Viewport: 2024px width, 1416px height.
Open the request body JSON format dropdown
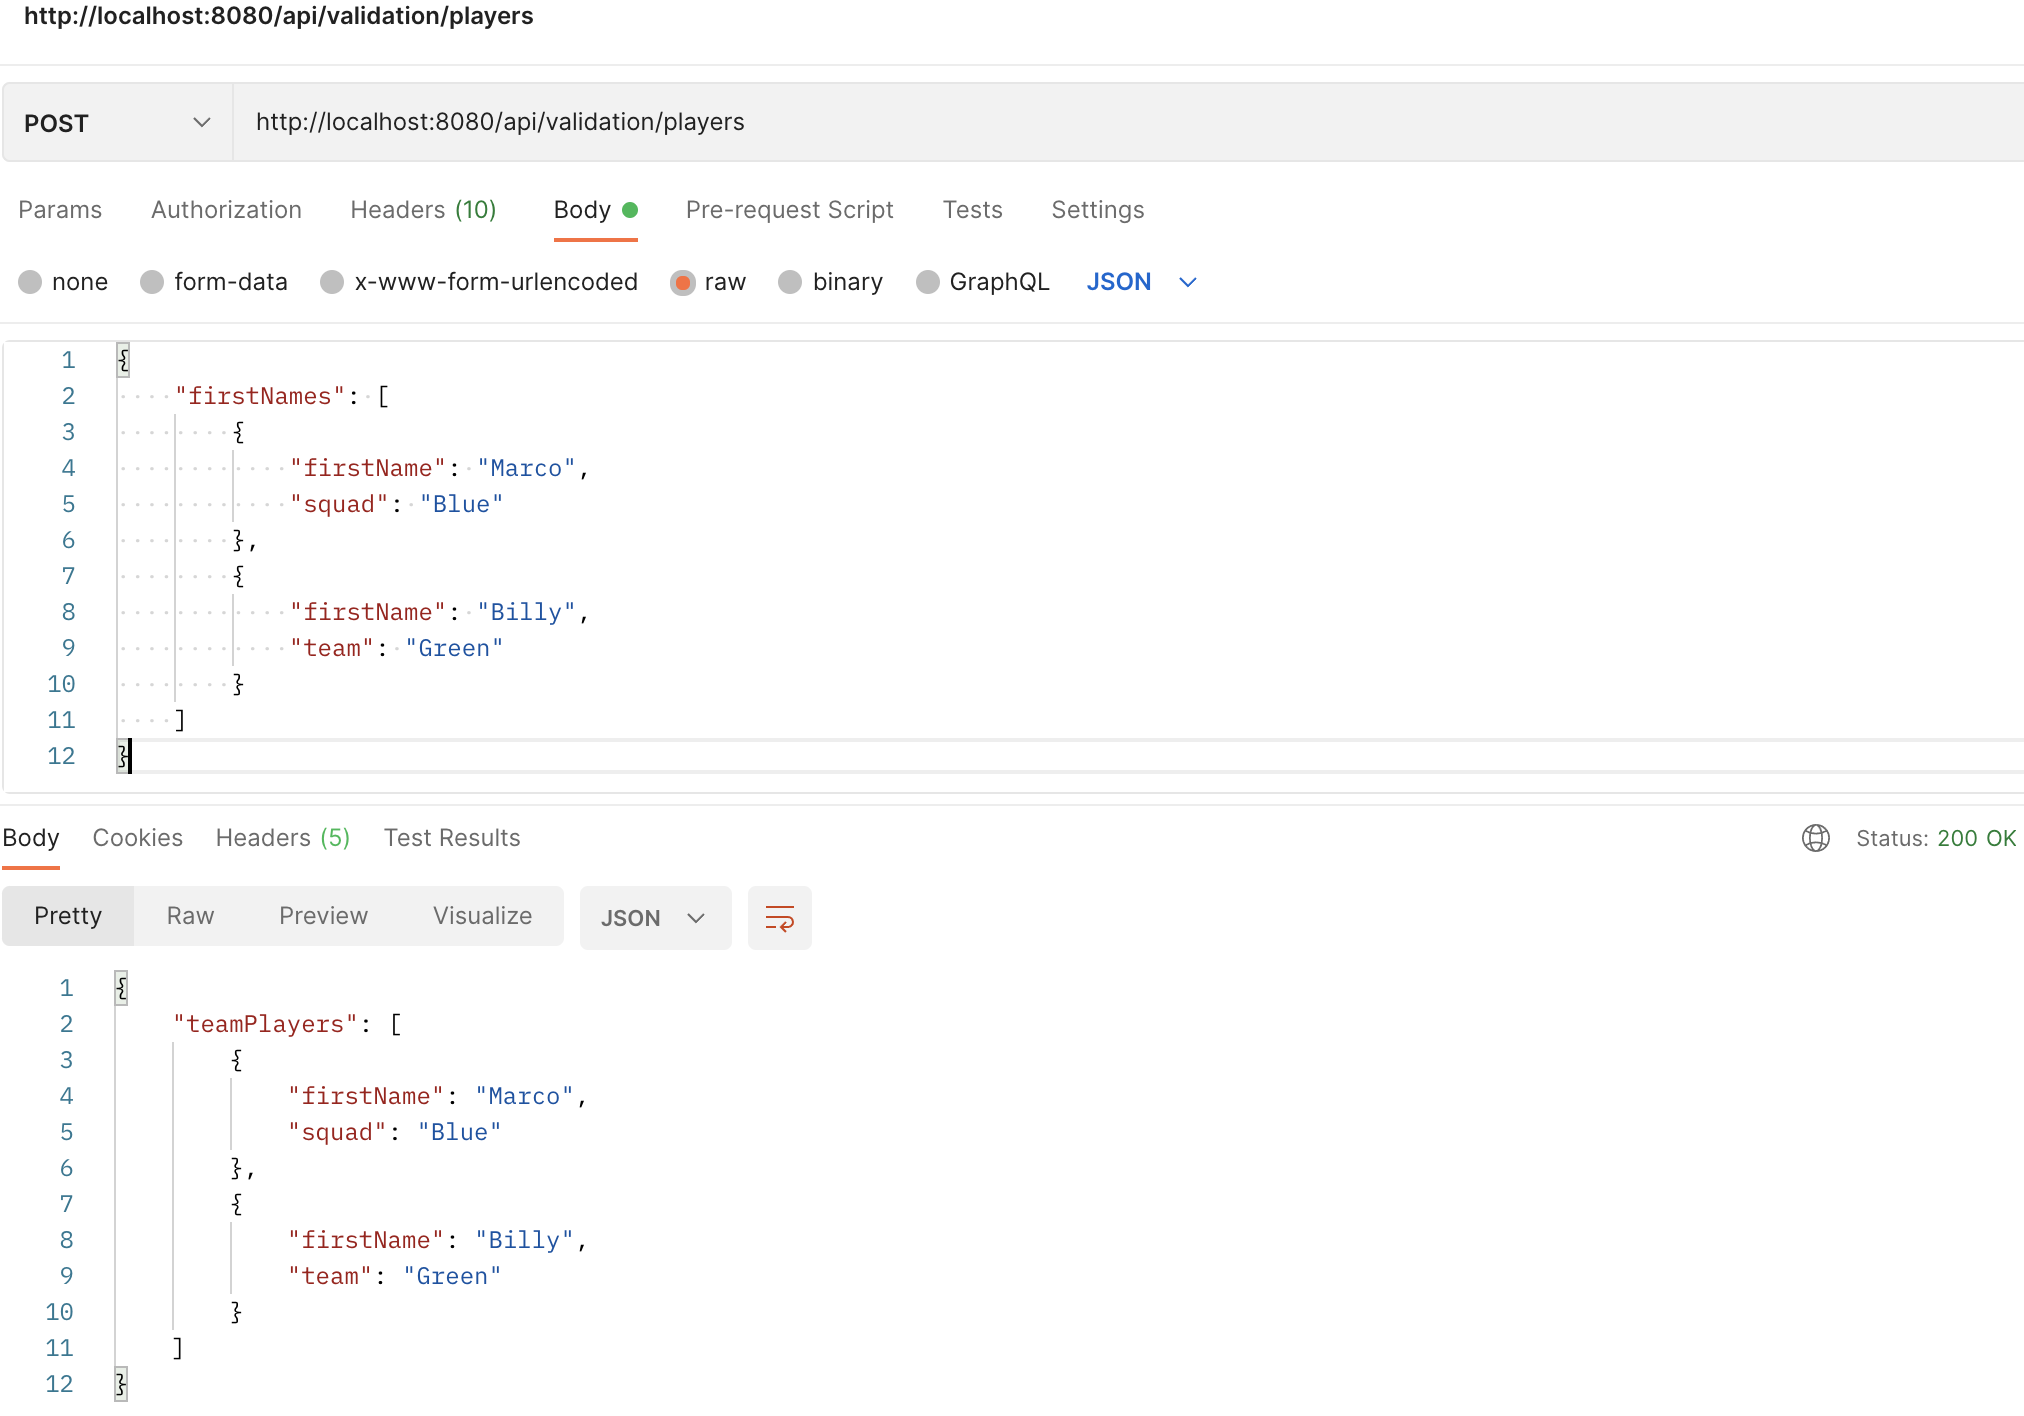pyautogui.click(x=1141, y=282)
